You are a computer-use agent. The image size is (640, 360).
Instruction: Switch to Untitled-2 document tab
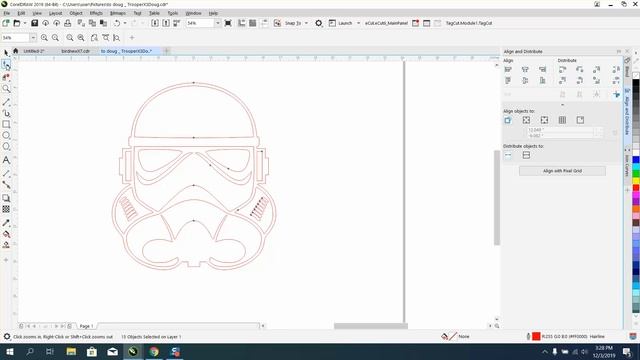(34, 51)
